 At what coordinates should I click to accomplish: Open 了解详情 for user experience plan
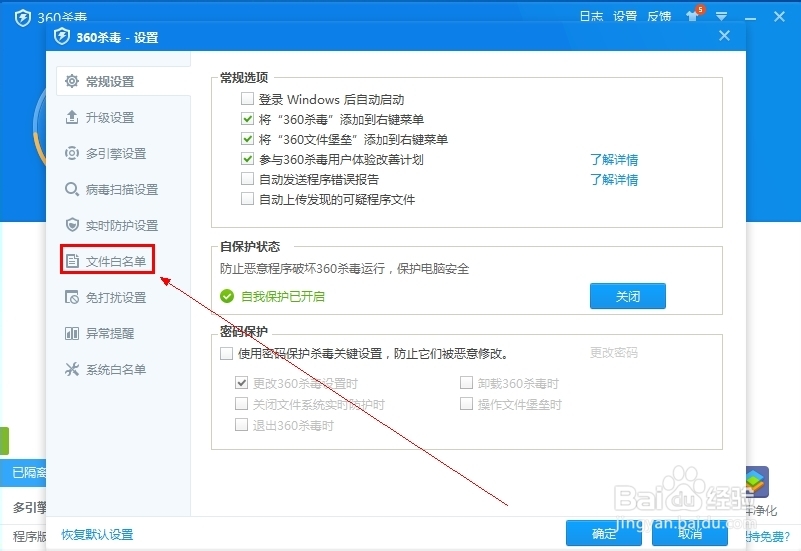(614, 159)
